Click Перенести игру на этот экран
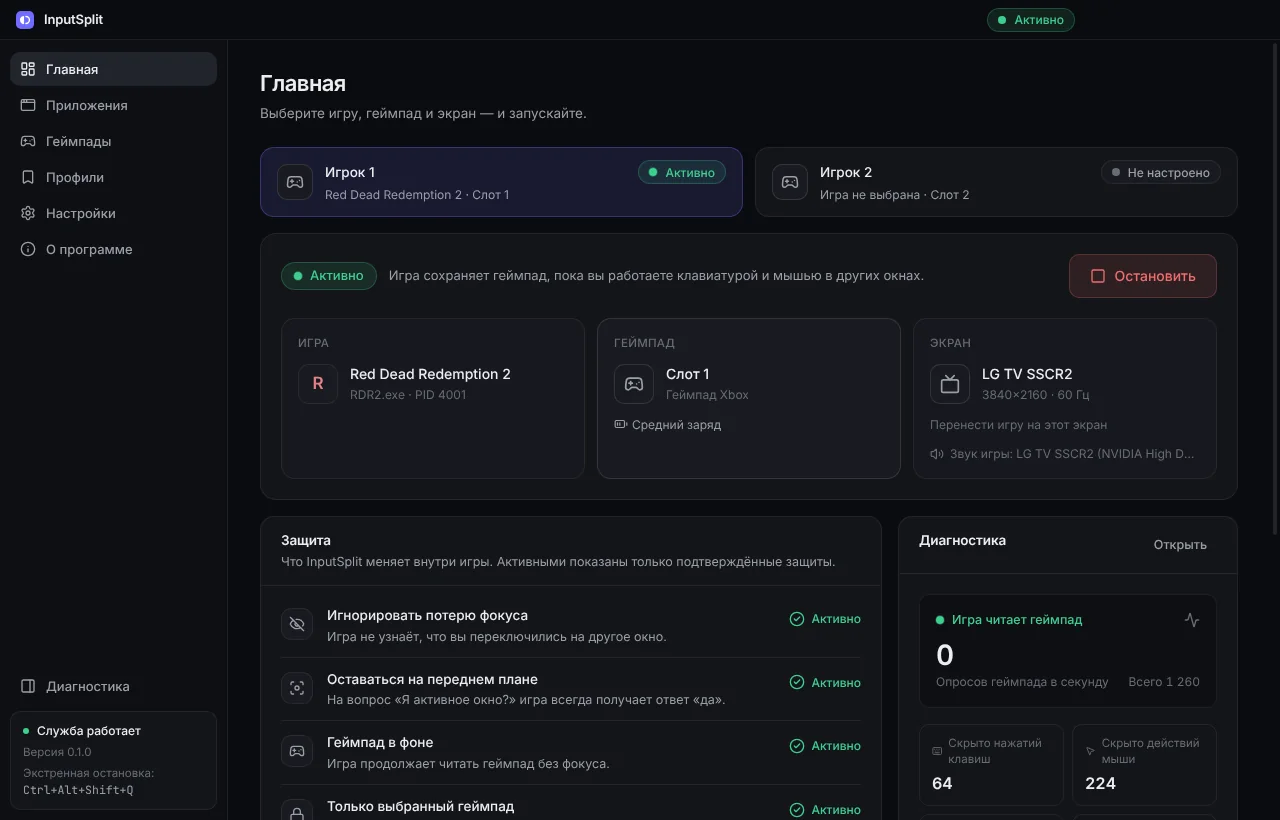The image size is (1280, 820). 1018,425
